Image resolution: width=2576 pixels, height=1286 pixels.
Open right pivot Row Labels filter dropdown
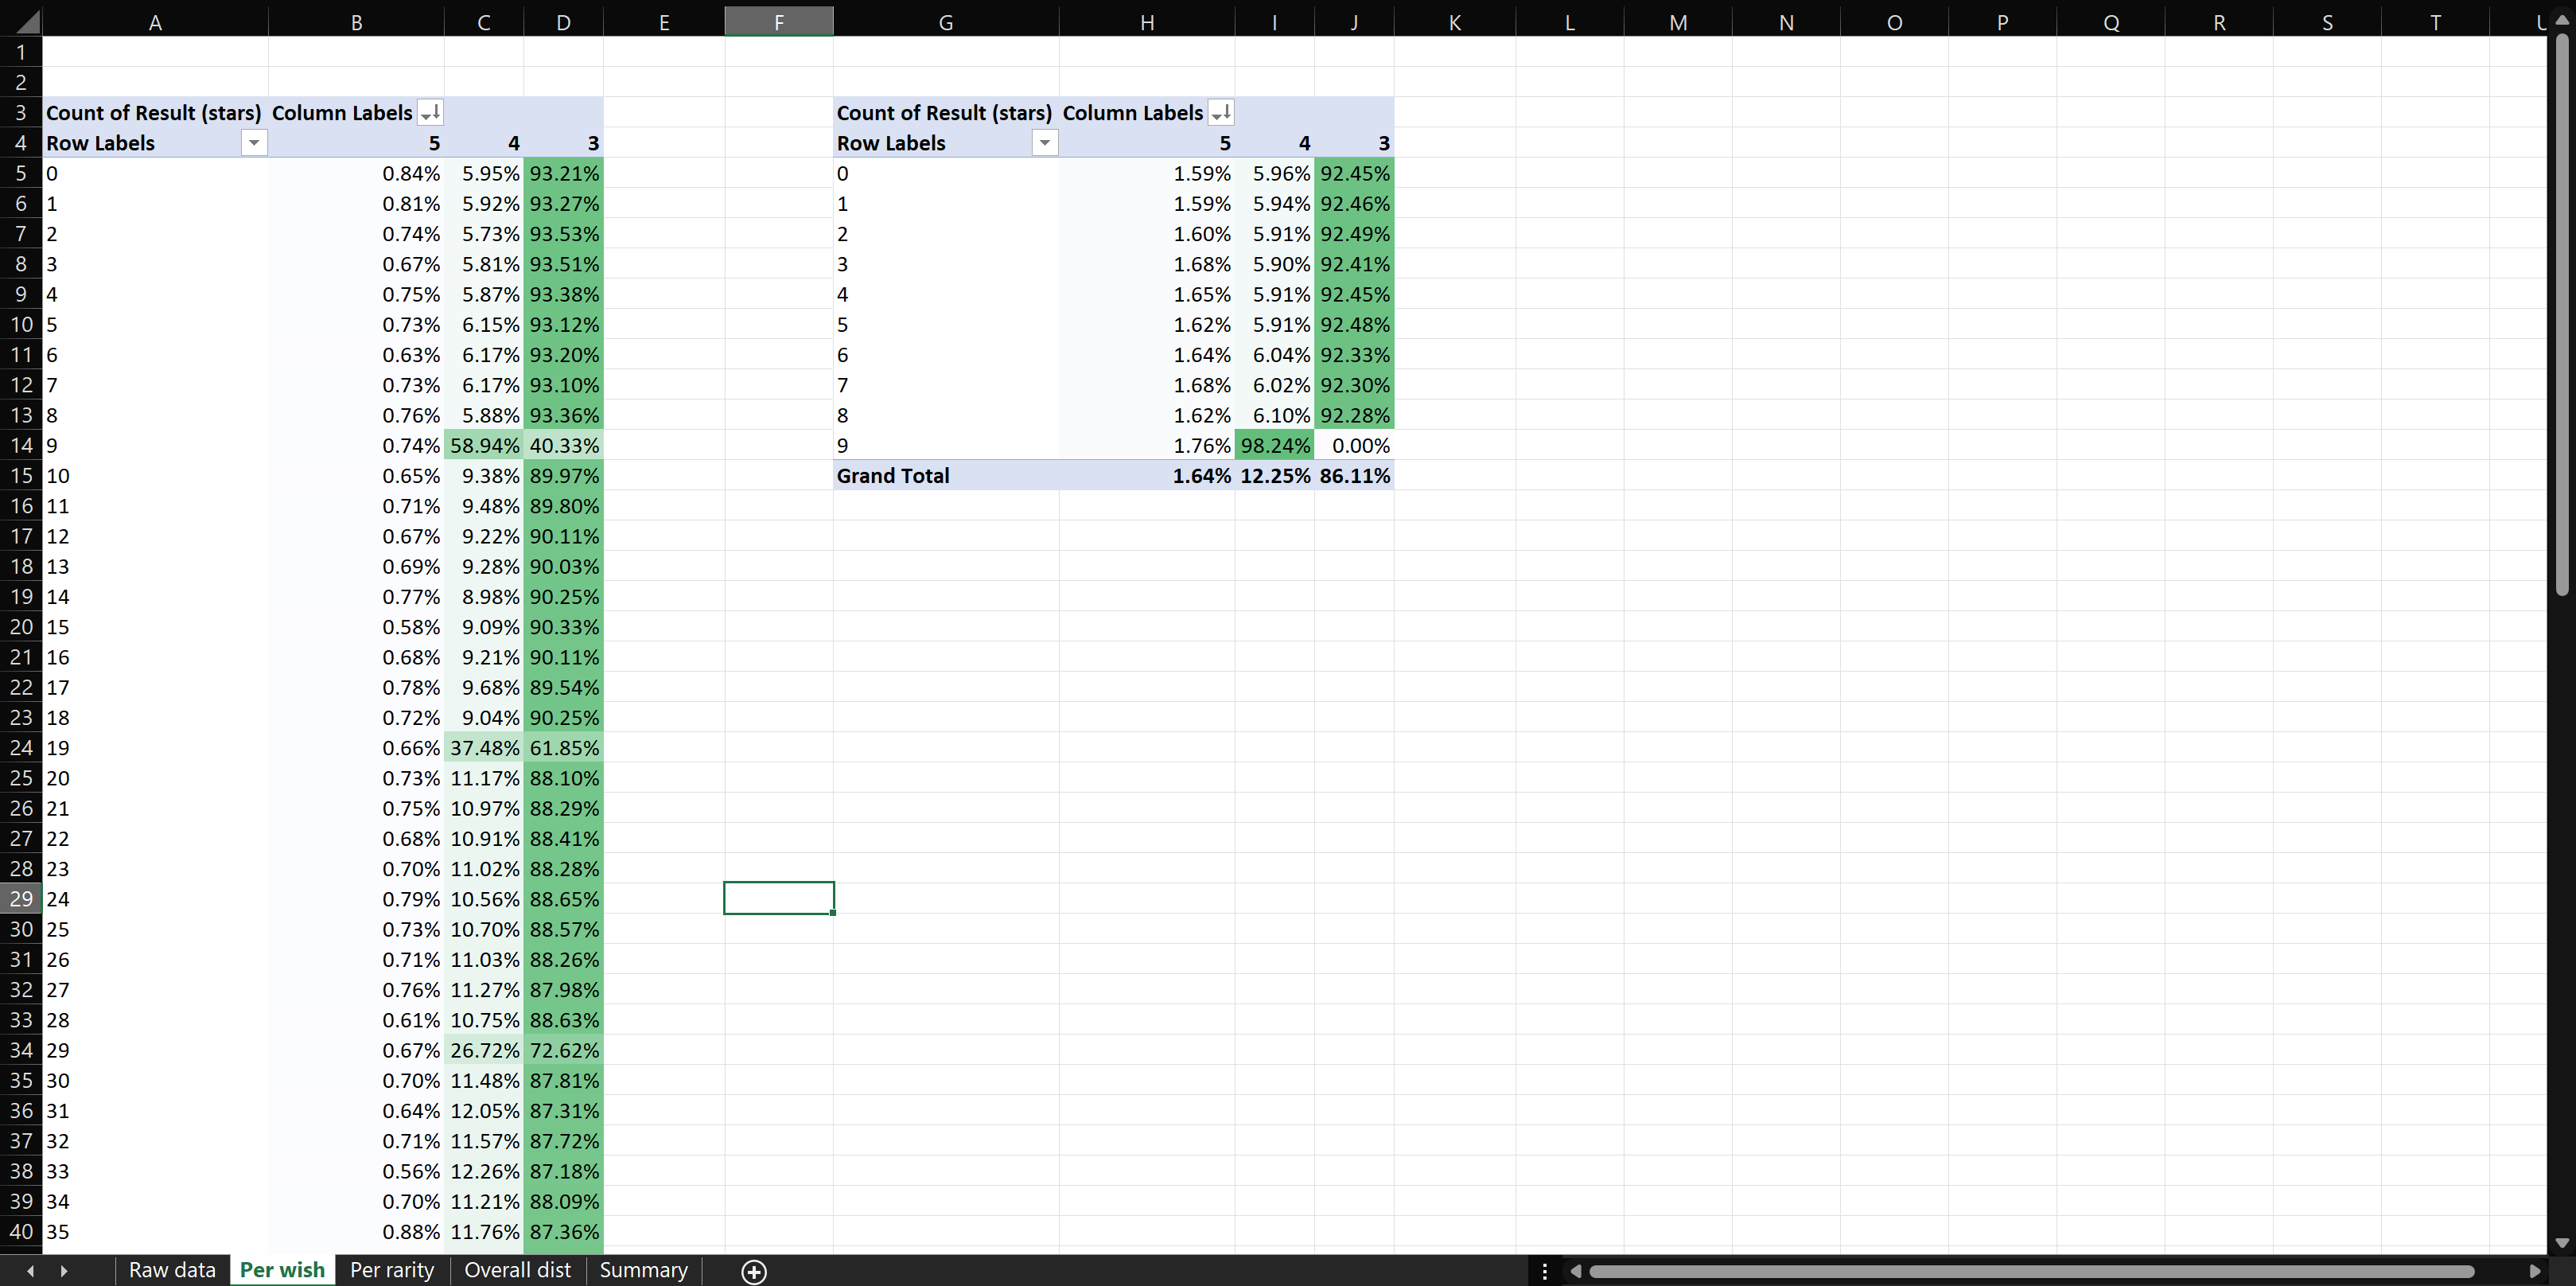[1045, 143]
